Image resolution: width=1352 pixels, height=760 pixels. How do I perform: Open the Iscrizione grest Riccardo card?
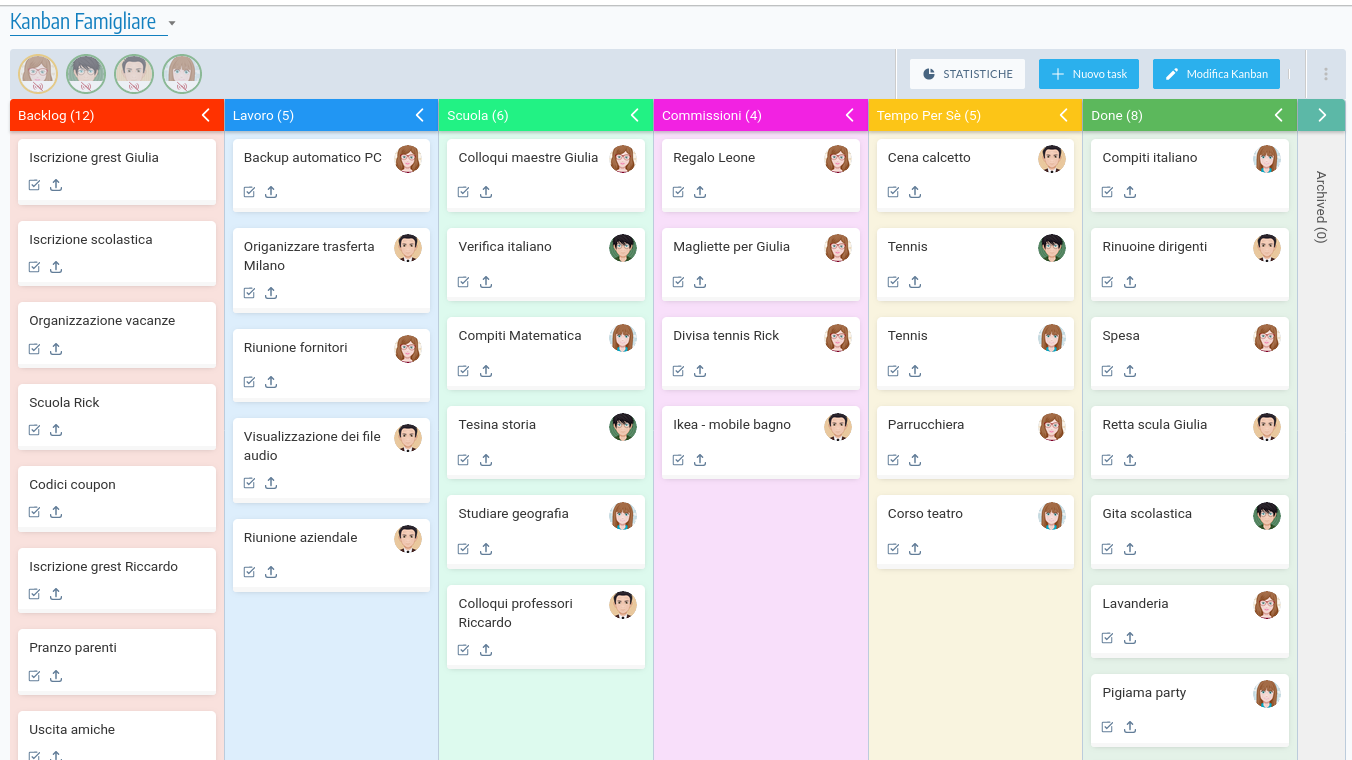117,579
